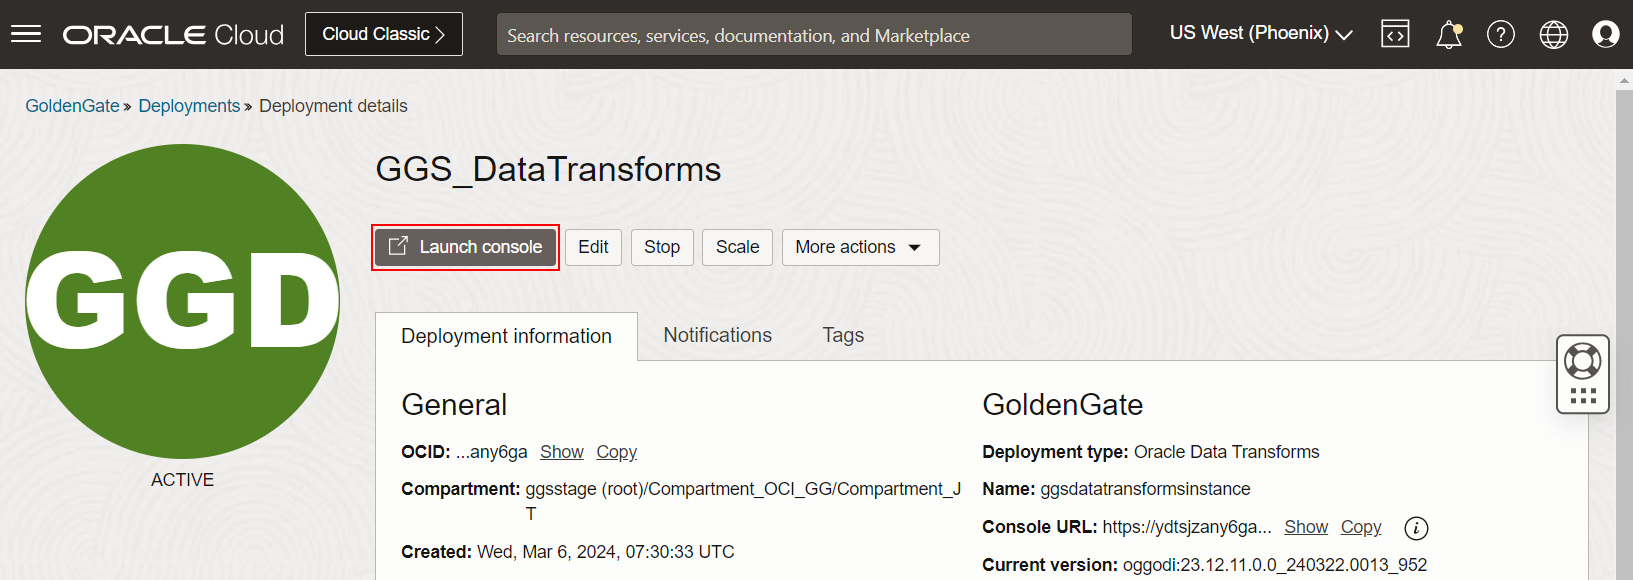Launch the deployment console
This screenshot has width=1633, height=580.
(x=465, y=247)
